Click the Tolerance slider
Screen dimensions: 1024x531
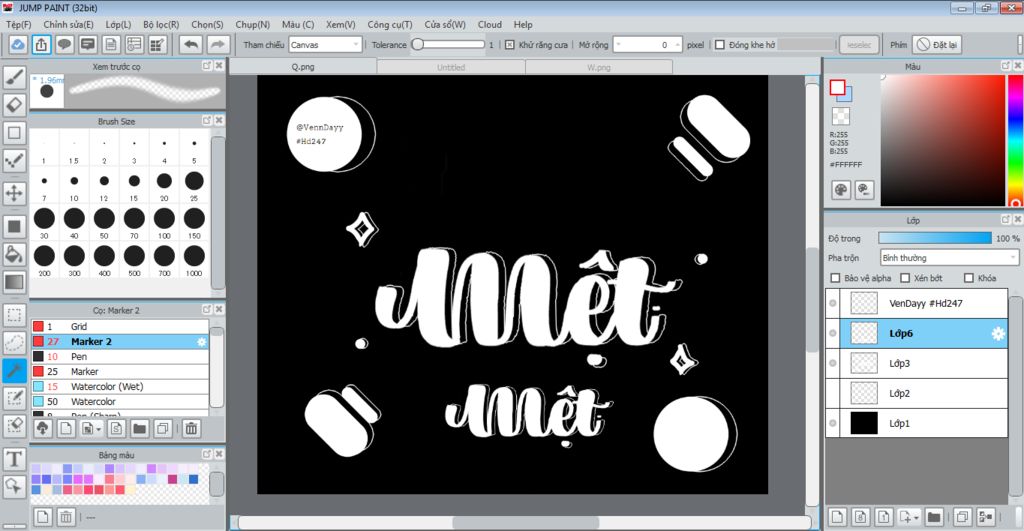(449, 45)
